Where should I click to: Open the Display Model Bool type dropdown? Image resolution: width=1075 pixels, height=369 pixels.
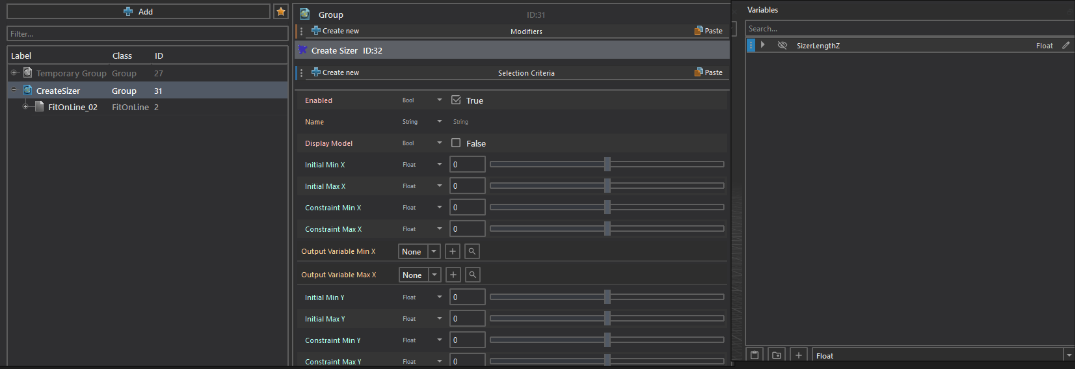[439, 143]
